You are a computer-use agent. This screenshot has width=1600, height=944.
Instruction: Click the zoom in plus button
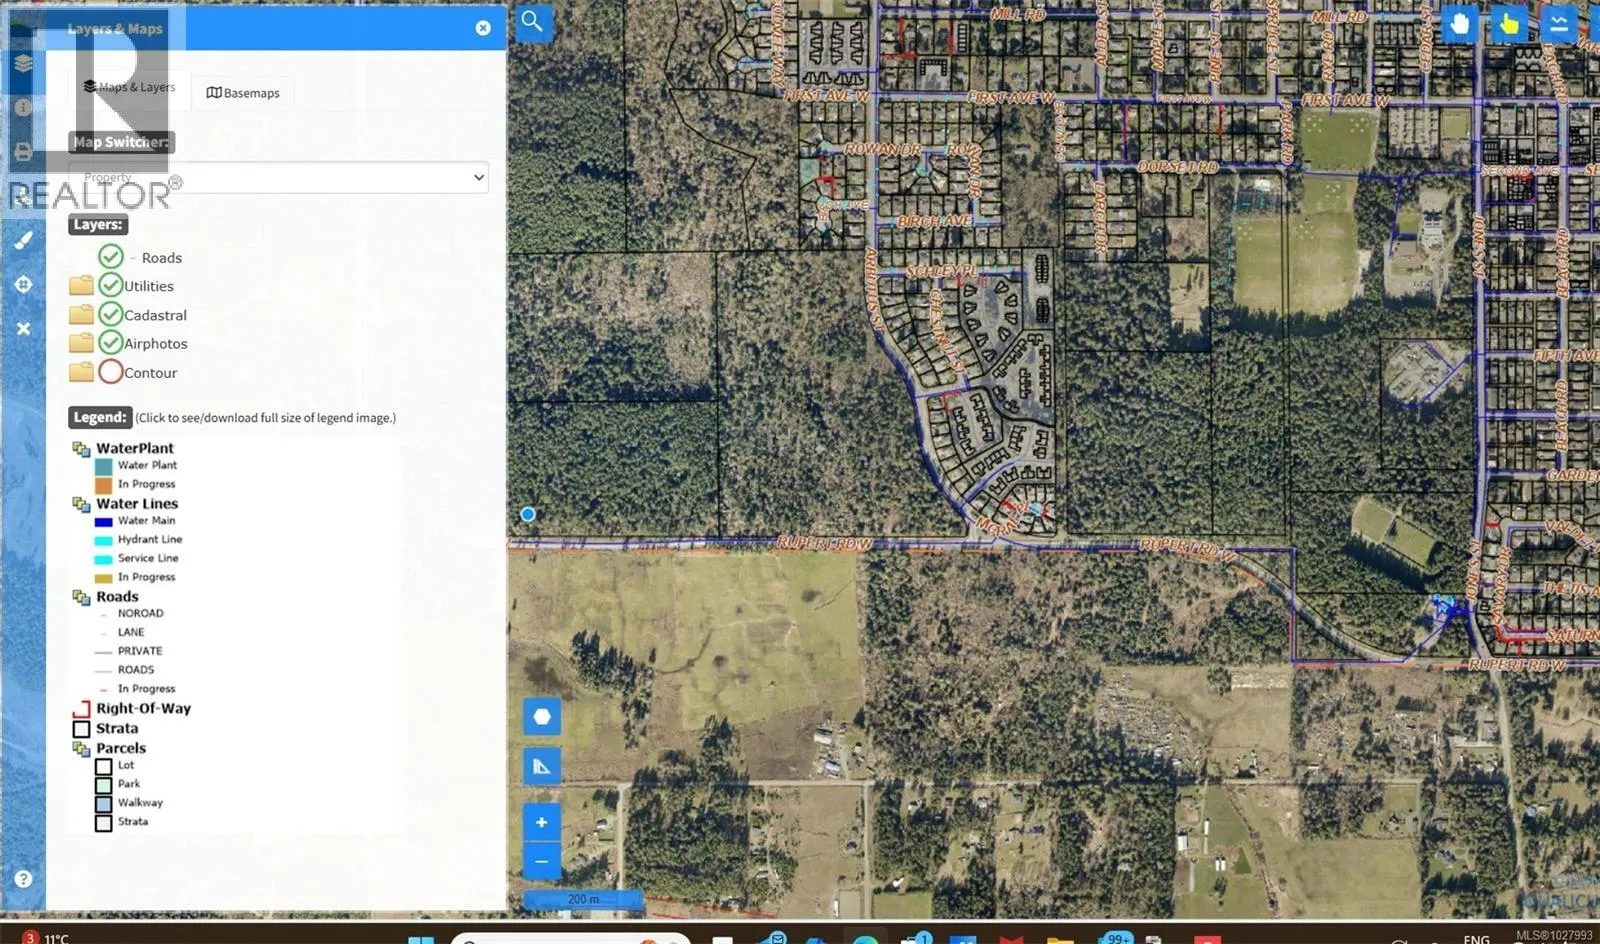pos(541,823)
